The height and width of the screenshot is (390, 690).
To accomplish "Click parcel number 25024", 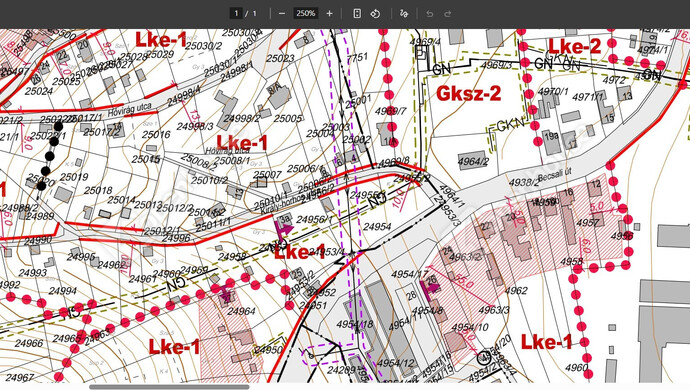I will point(39,91).
